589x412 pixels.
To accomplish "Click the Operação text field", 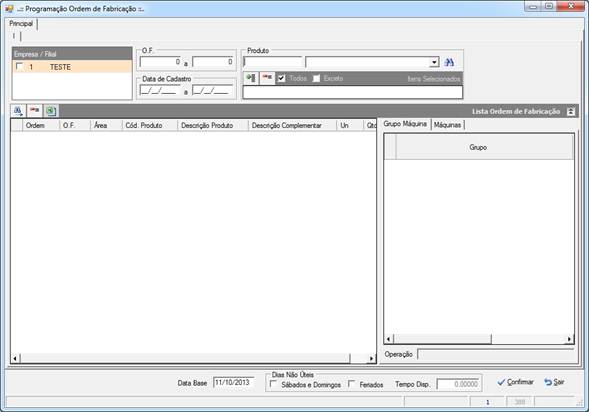I will (495, 354).
